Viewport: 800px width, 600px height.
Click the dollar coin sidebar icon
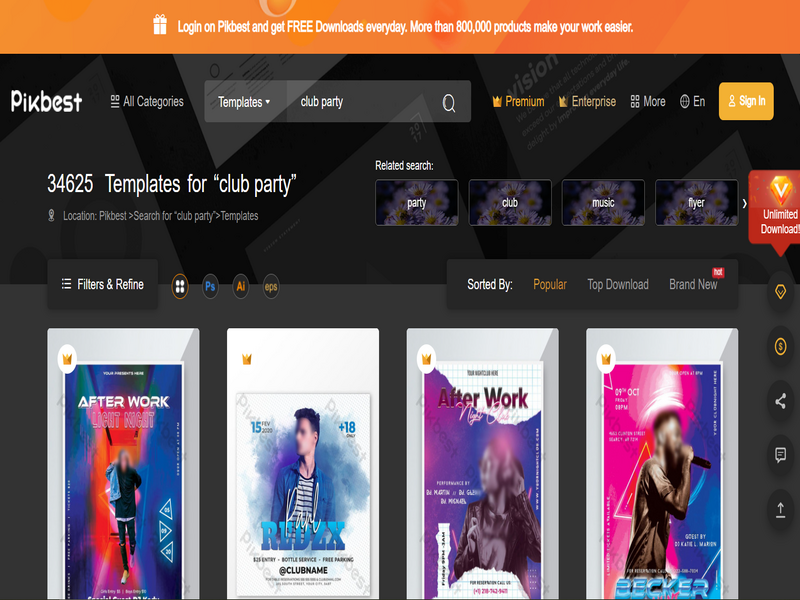coord(780,346)
